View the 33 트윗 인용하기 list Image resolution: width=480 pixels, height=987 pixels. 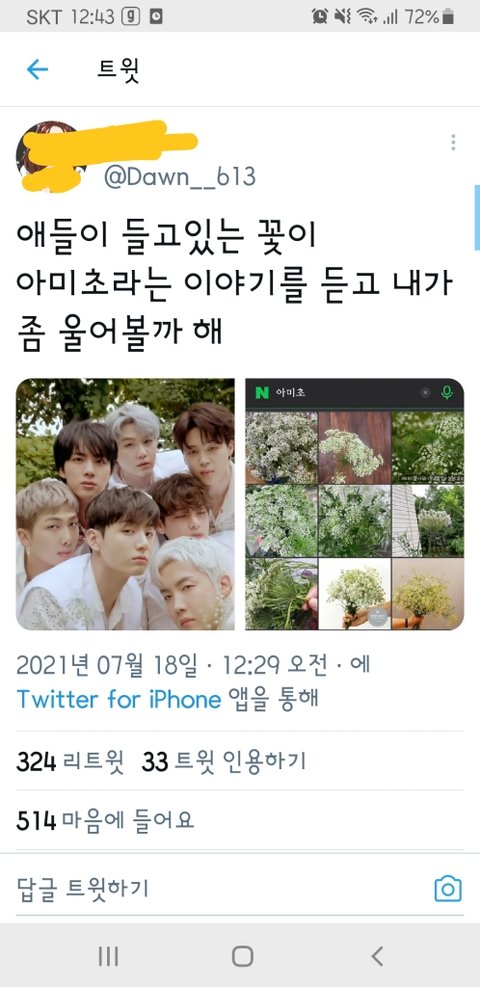[224, 762]
